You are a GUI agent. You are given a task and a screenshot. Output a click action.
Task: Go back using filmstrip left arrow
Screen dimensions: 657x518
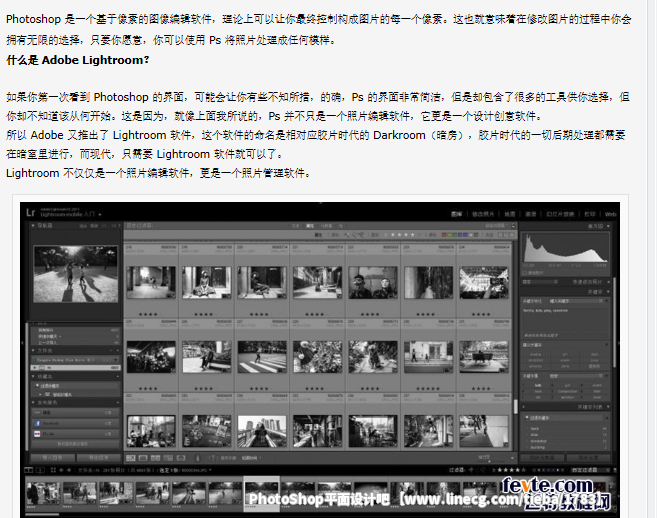coord(62,470)
